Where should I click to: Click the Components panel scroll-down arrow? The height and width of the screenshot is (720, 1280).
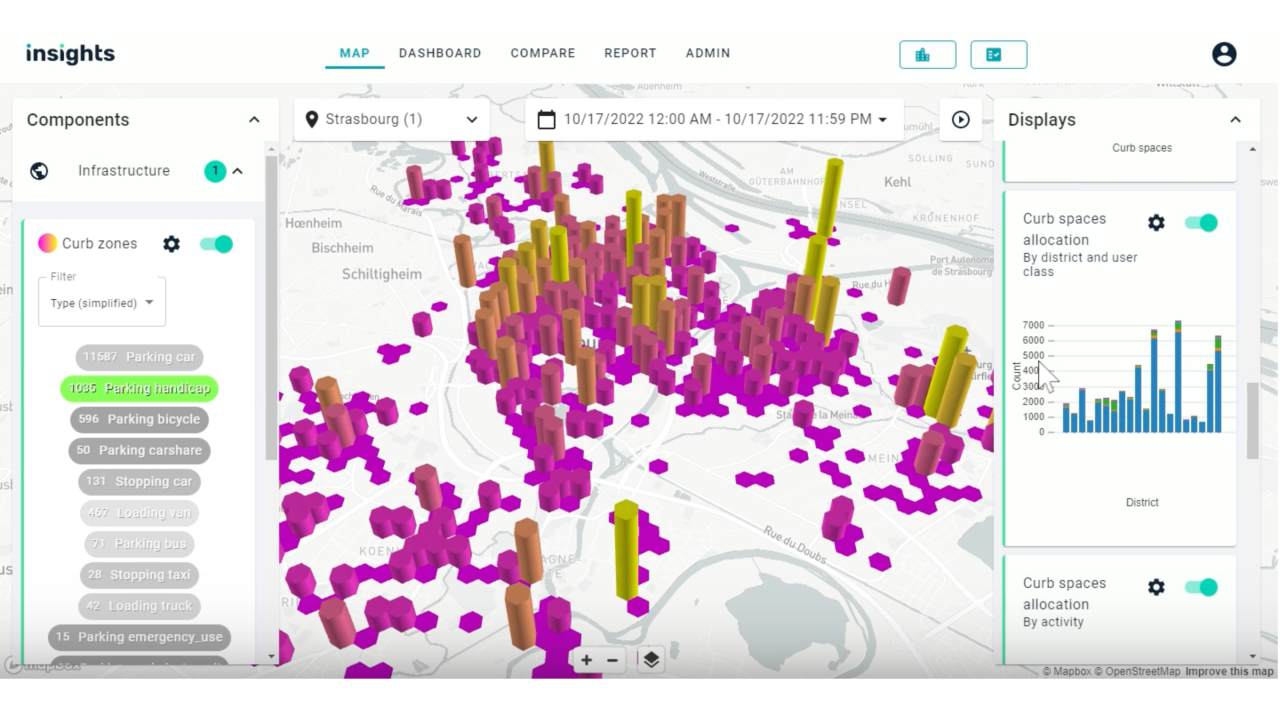pos(272,657)
